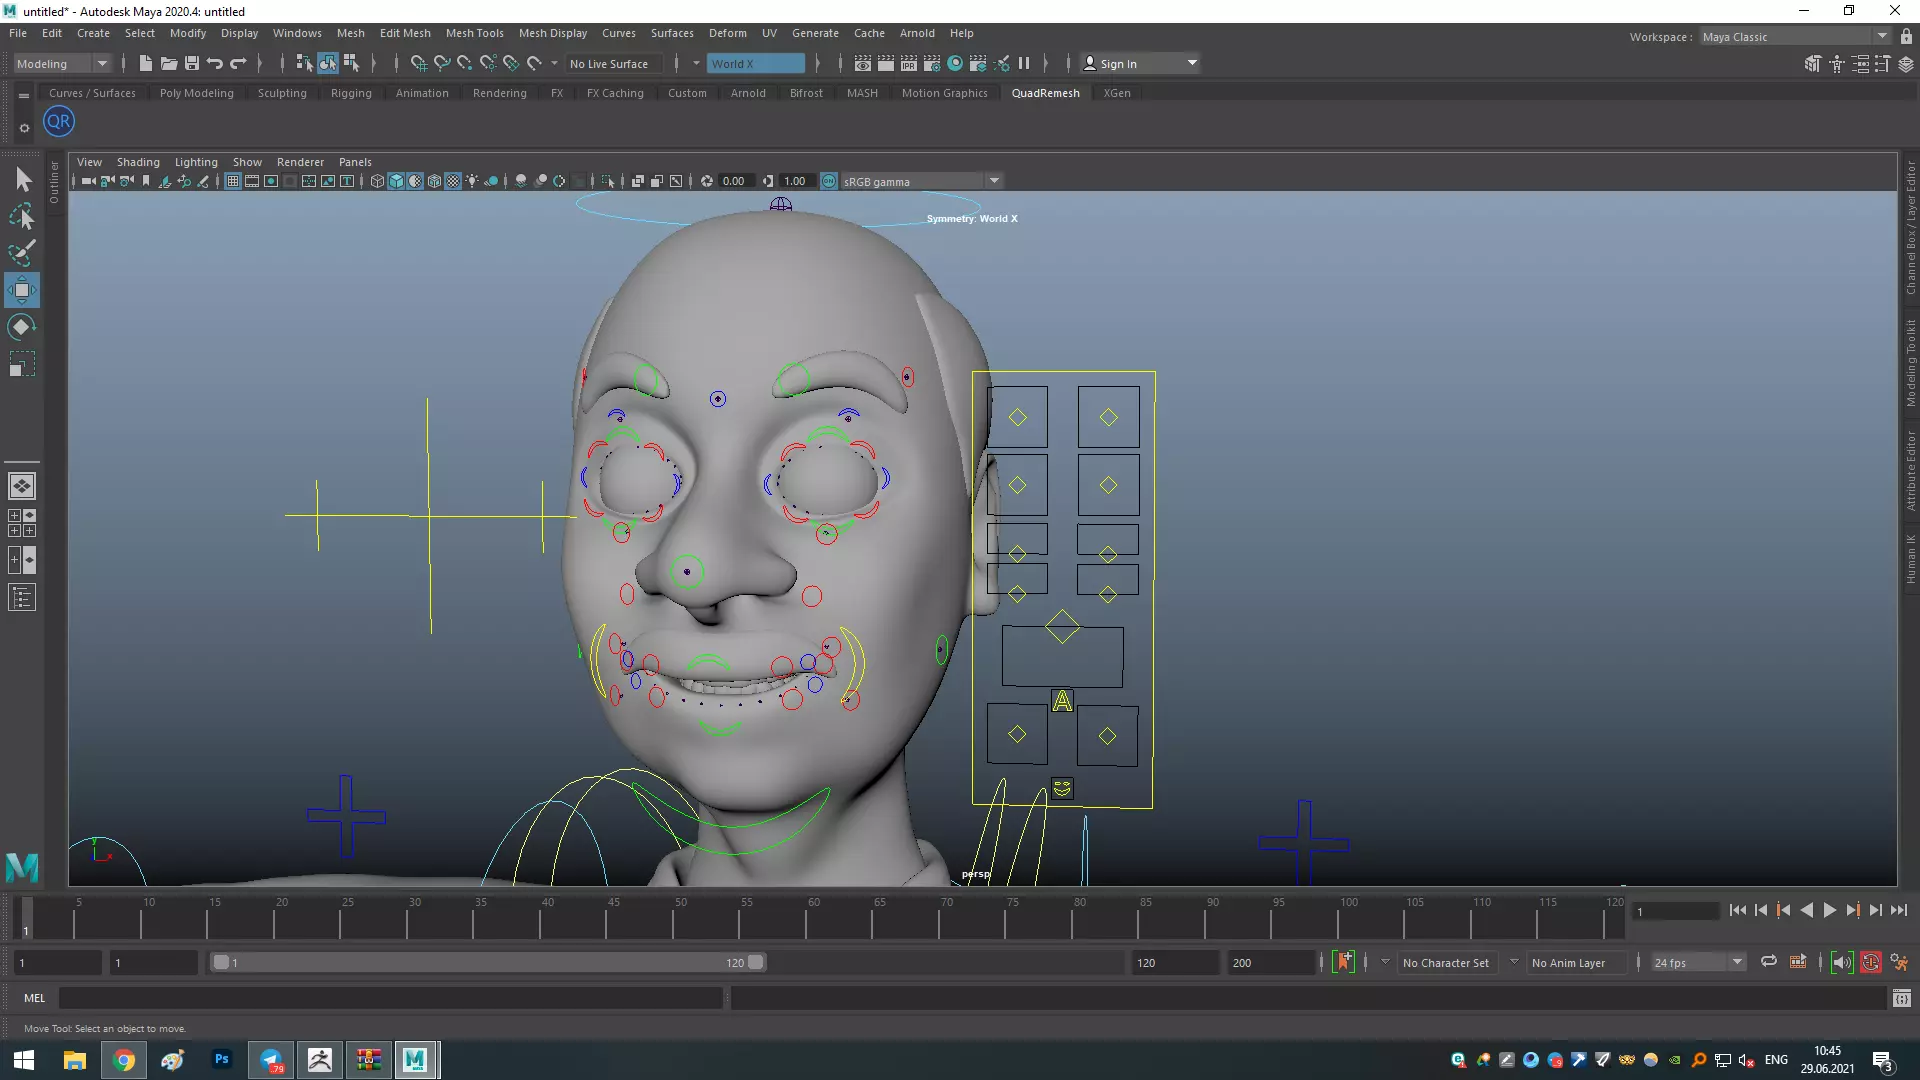Open the Hypershade sphere icon
This screenshot has height=1080, width=1920.
pyautogui.click(x=955, y=63)
